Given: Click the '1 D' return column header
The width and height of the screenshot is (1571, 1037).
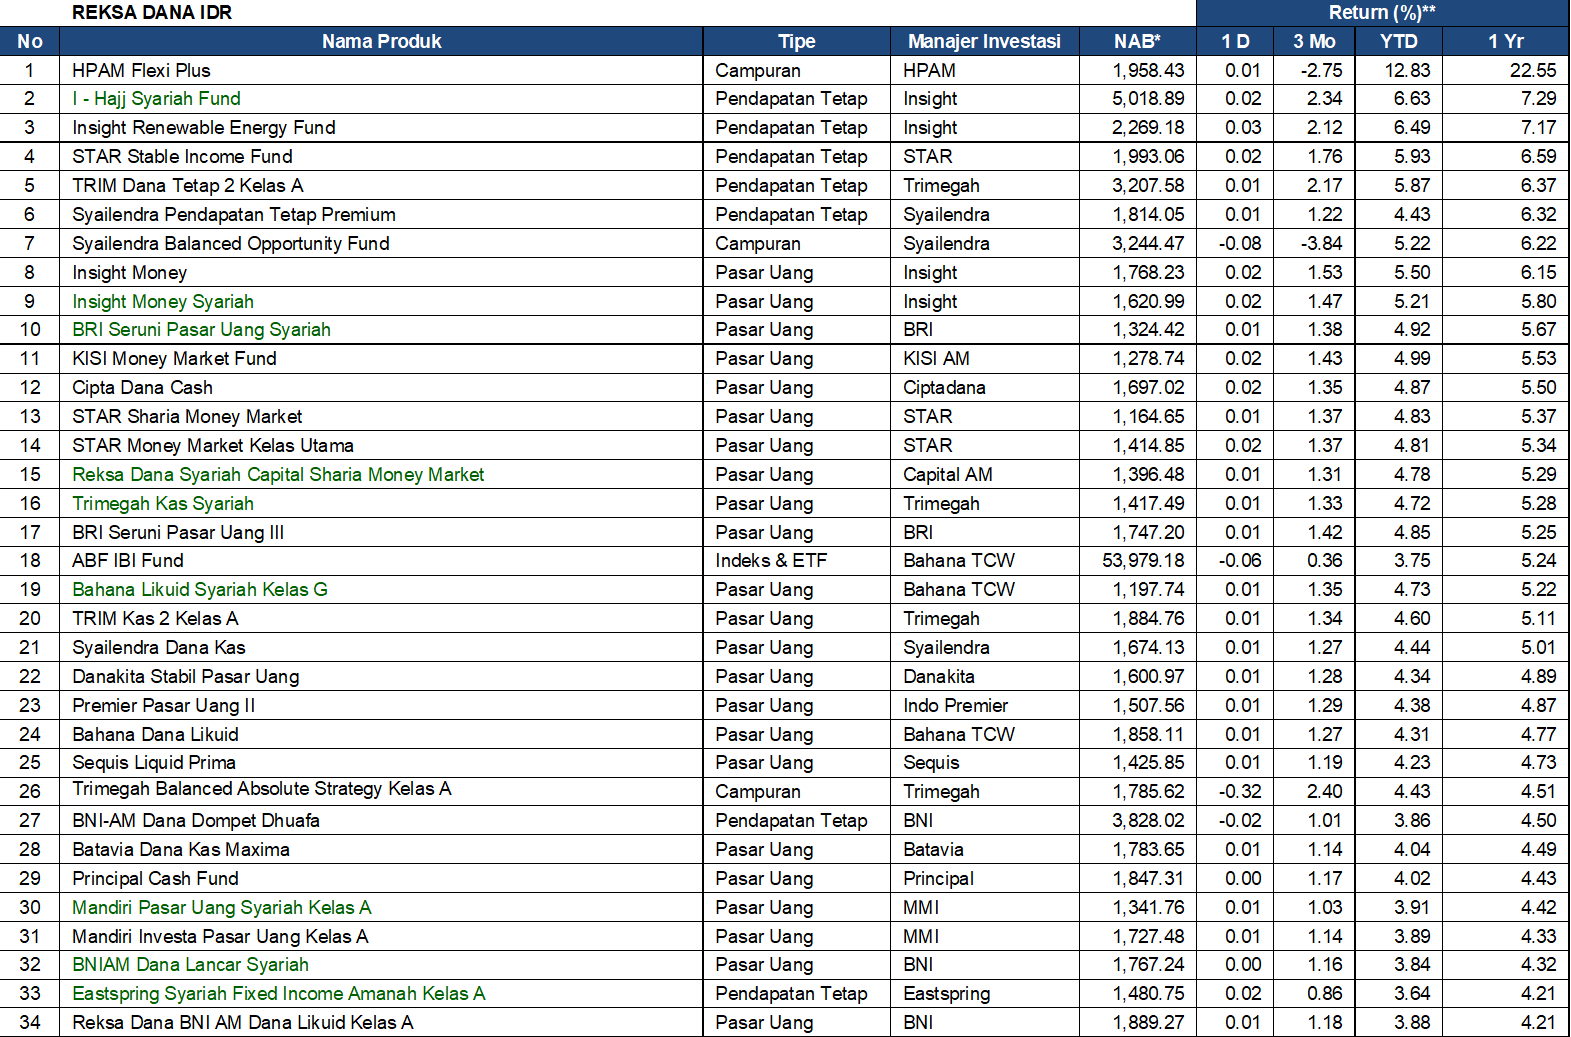Looking at the screenshot, I should pyautogui.click(x=1235, y=41).
